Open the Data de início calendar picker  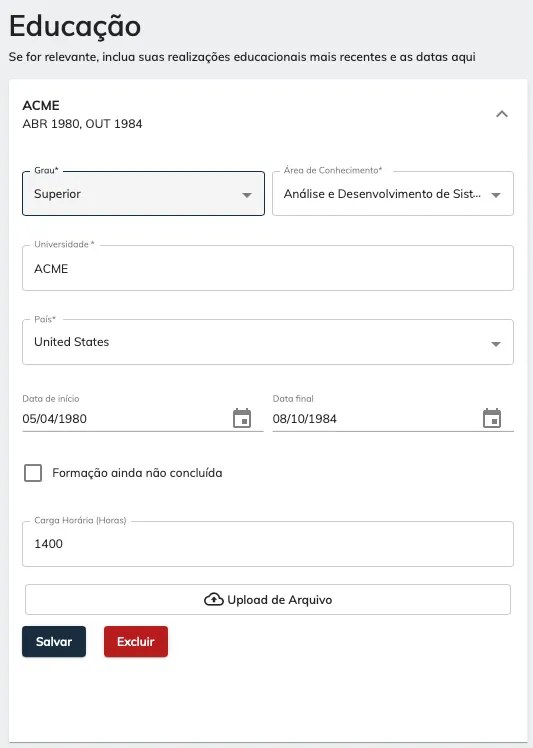[242, 418]
